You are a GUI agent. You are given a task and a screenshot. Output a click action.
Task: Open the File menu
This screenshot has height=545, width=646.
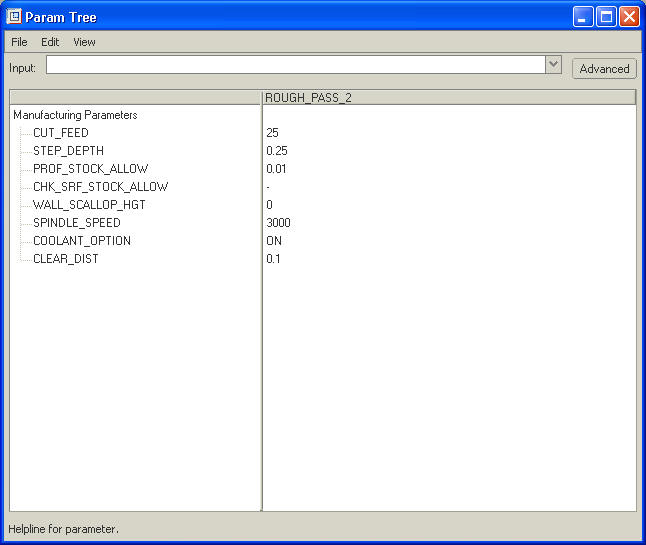pyautogui.click(x=19, y=42)
